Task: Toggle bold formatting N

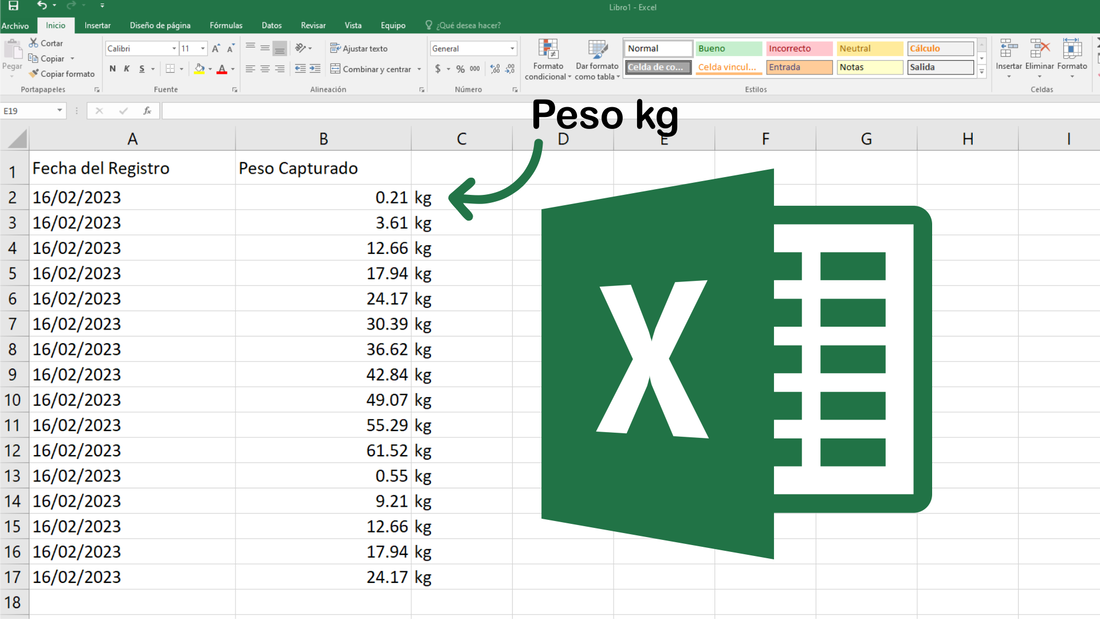Action: (112, 69)
